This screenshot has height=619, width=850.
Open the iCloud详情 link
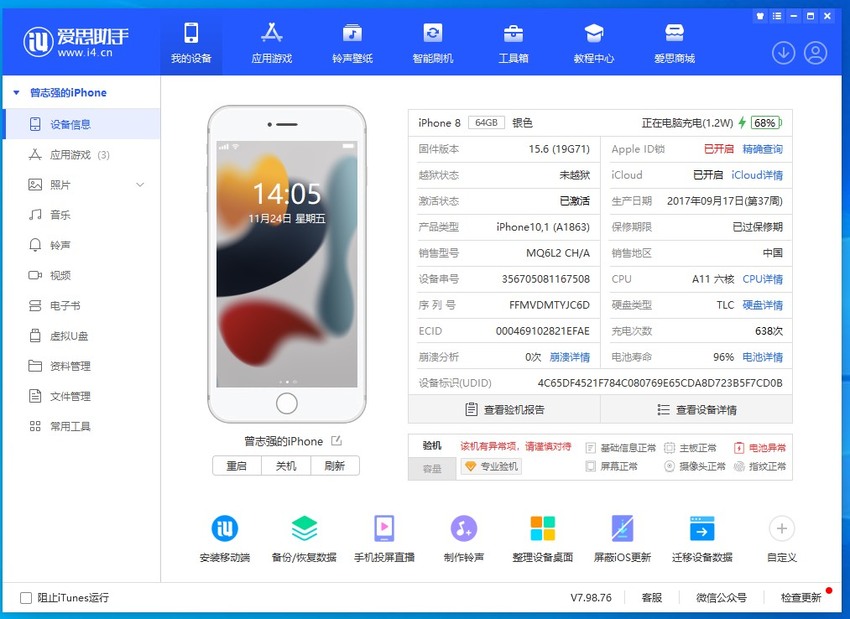click(757, 175)
